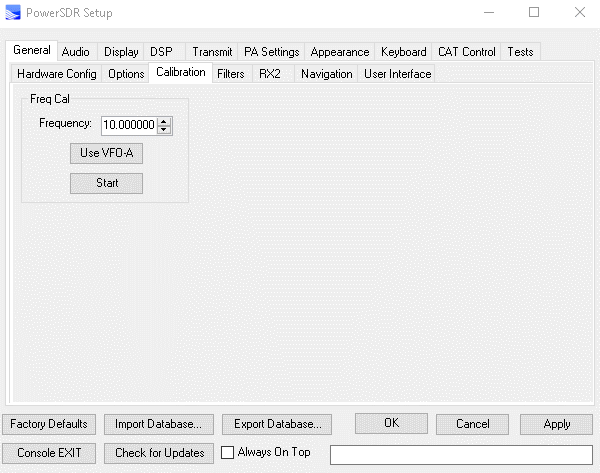Open the Hardware Config sub-tab

(57, 74)
